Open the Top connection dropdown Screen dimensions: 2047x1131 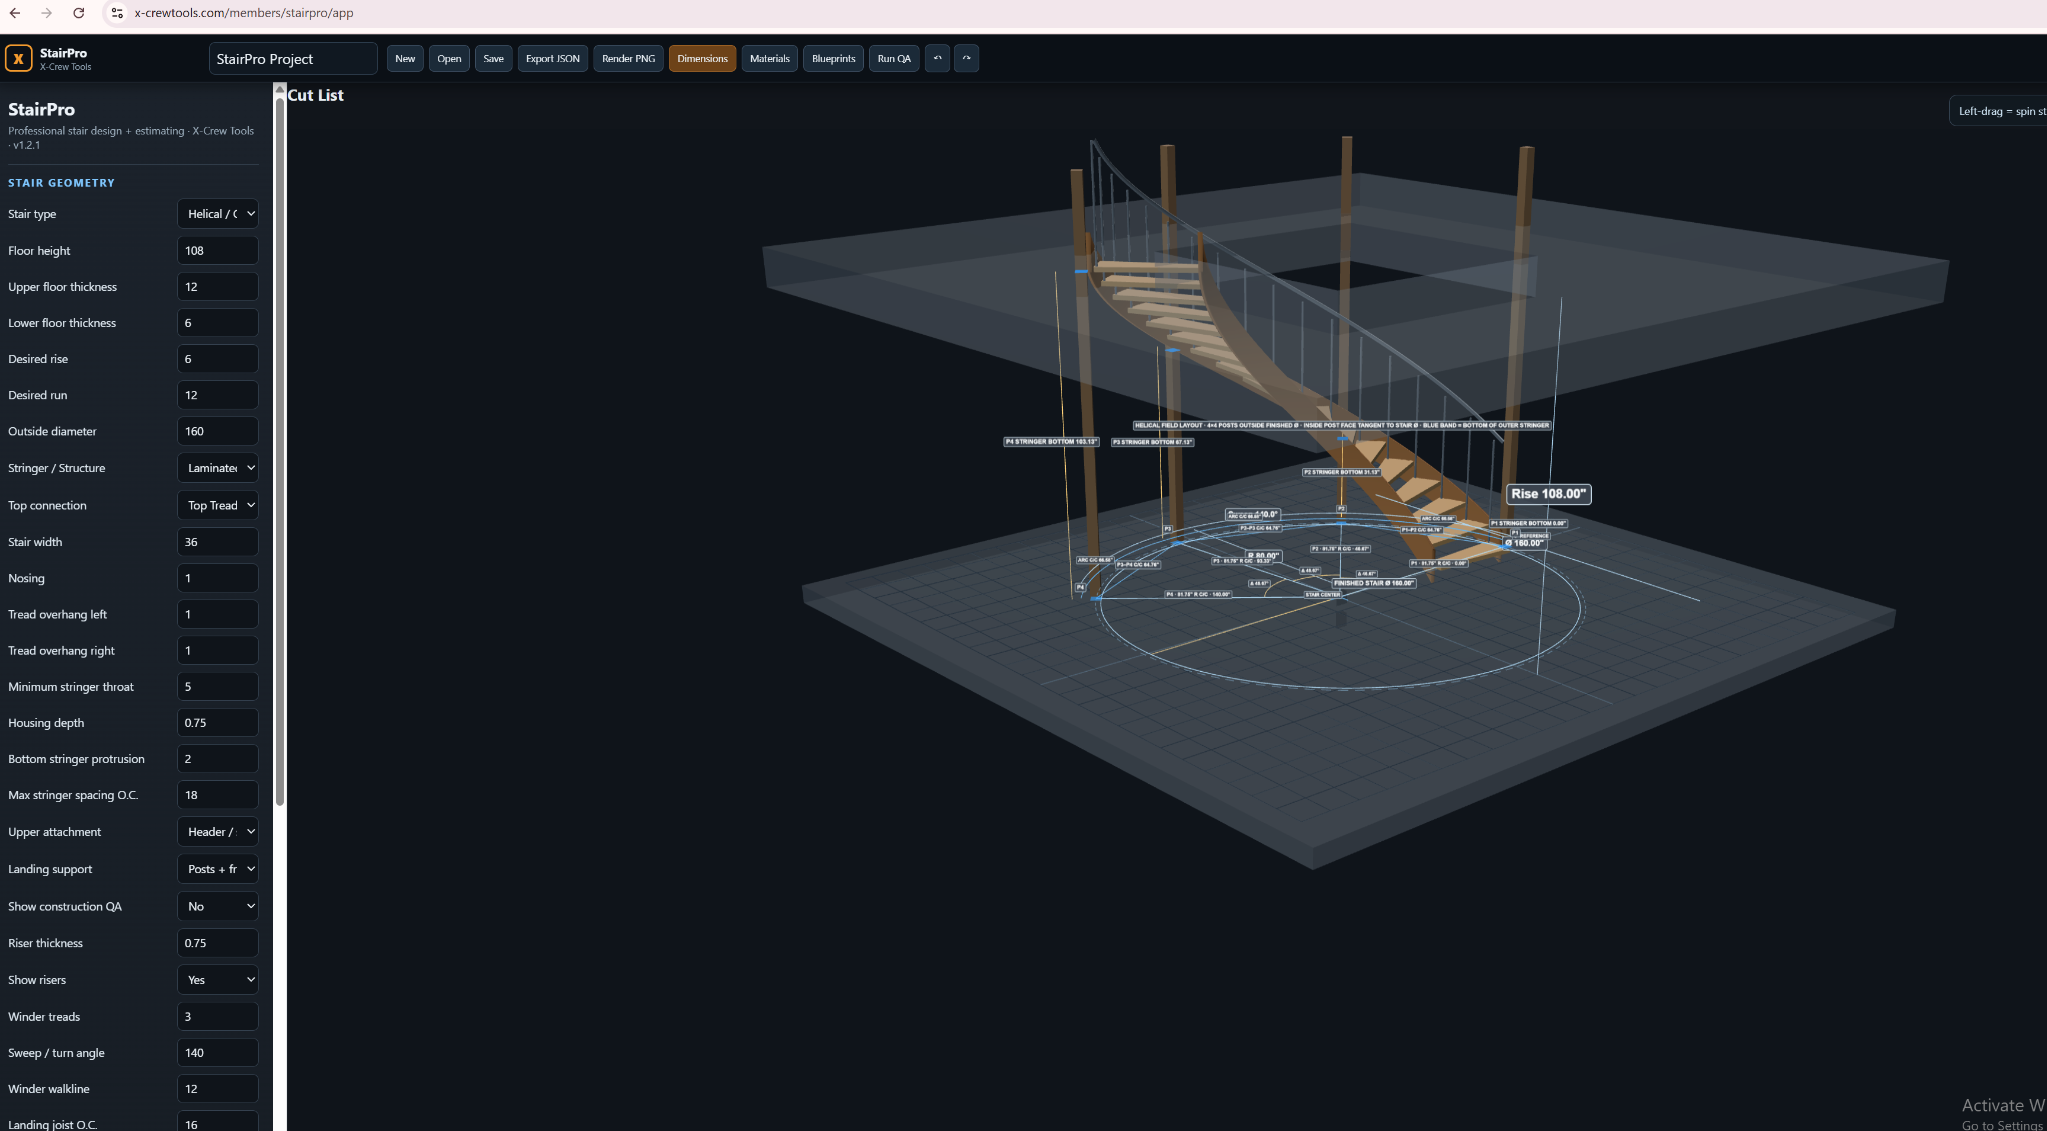pyautogui.click(x=218, y=505)
